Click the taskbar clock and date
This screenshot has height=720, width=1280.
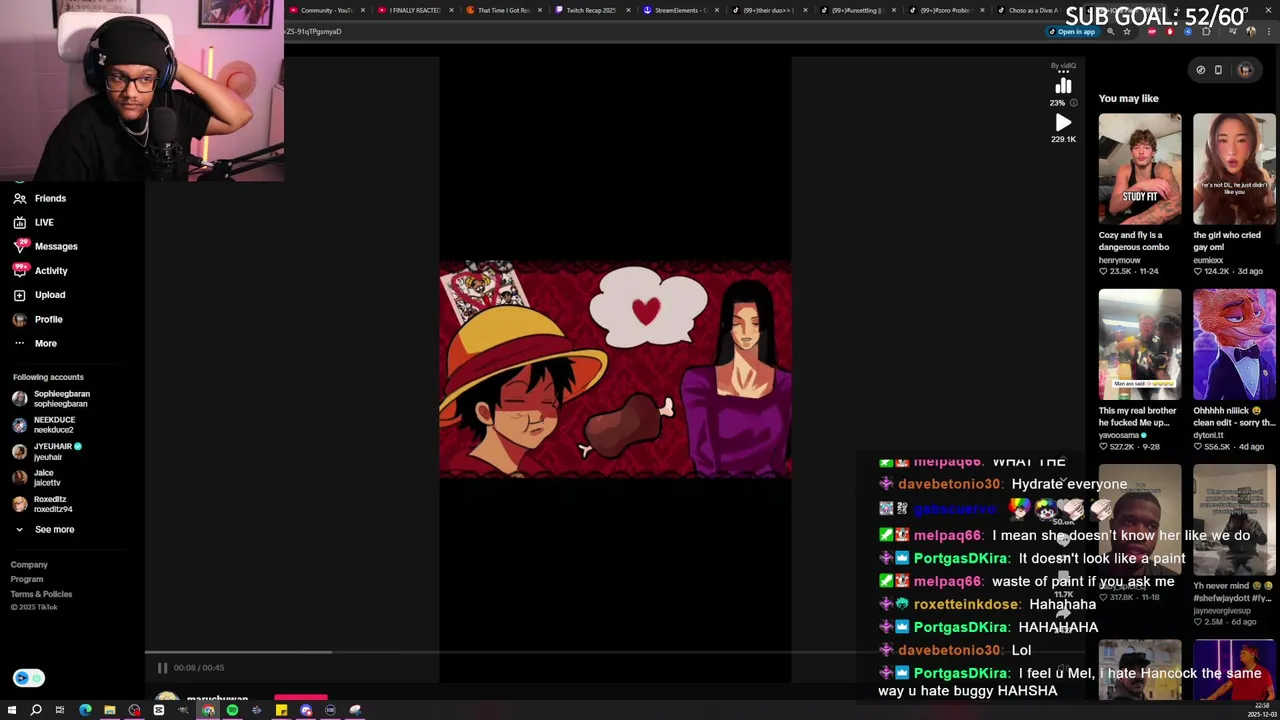pos(1262,710)
